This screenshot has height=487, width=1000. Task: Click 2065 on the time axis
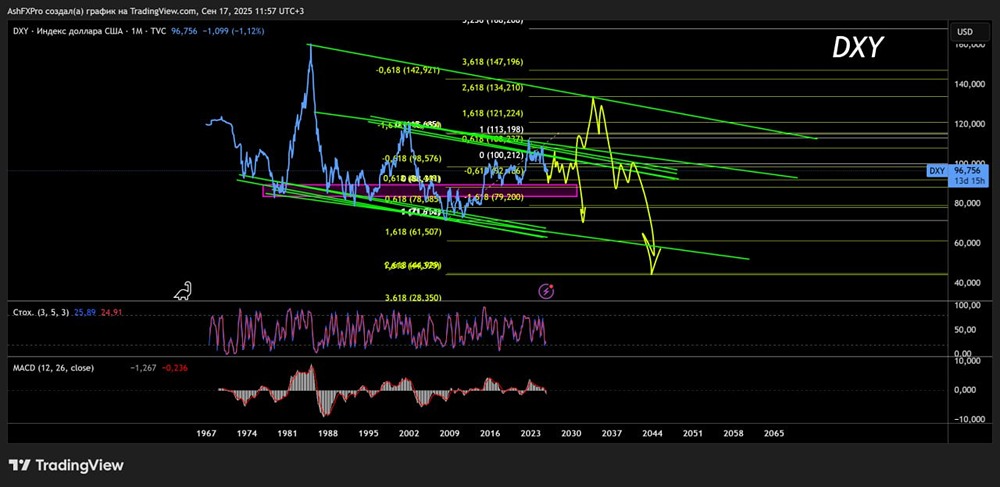[774, 433]
